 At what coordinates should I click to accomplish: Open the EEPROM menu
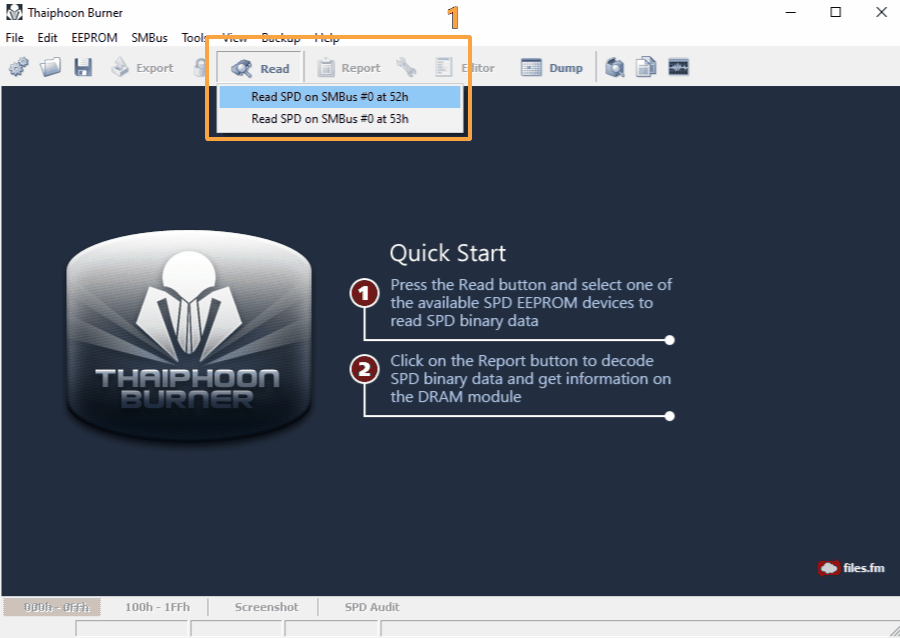(x=94, y=38)
